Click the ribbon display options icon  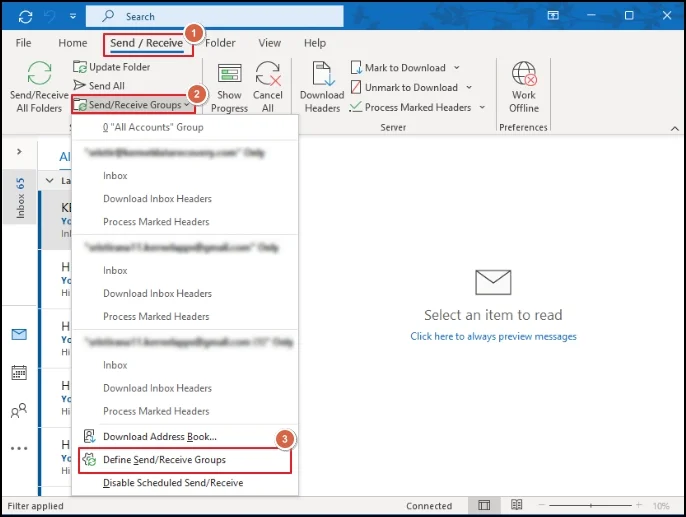click(553, 16)
